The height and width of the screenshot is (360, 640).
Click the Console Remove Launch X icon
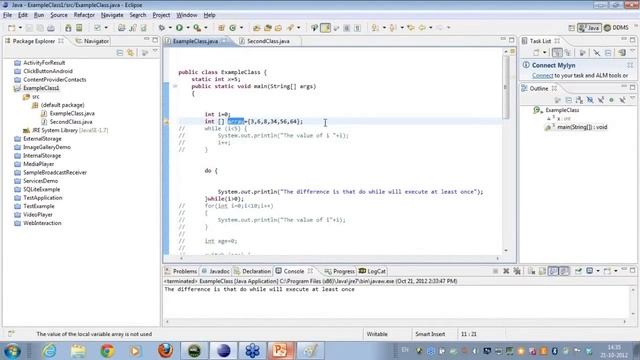pos(506,271)
